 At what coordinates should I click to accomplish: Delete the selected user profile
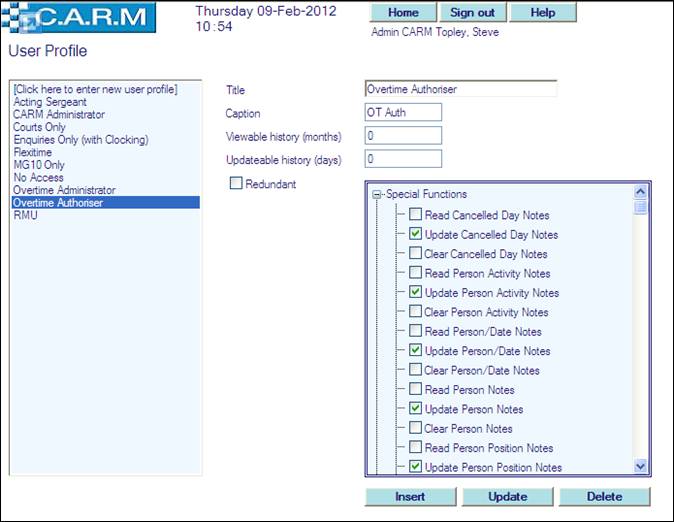(604, 497)
